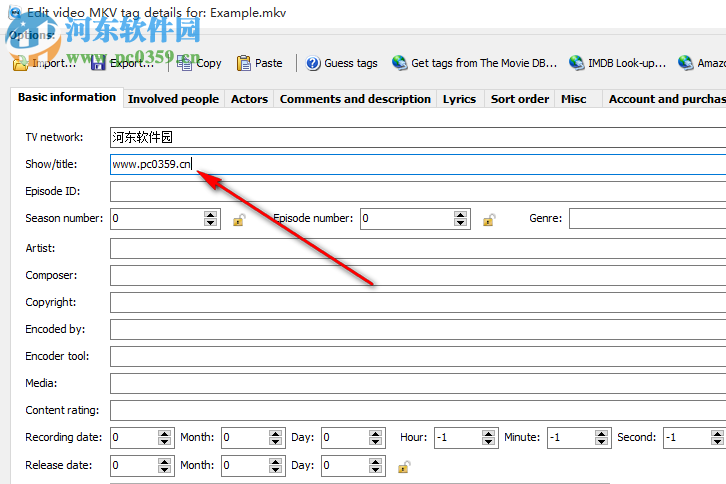Decrease Season number with down arrow
The image size is (726, 484).
pyautogui.click(x=211, y=222)
